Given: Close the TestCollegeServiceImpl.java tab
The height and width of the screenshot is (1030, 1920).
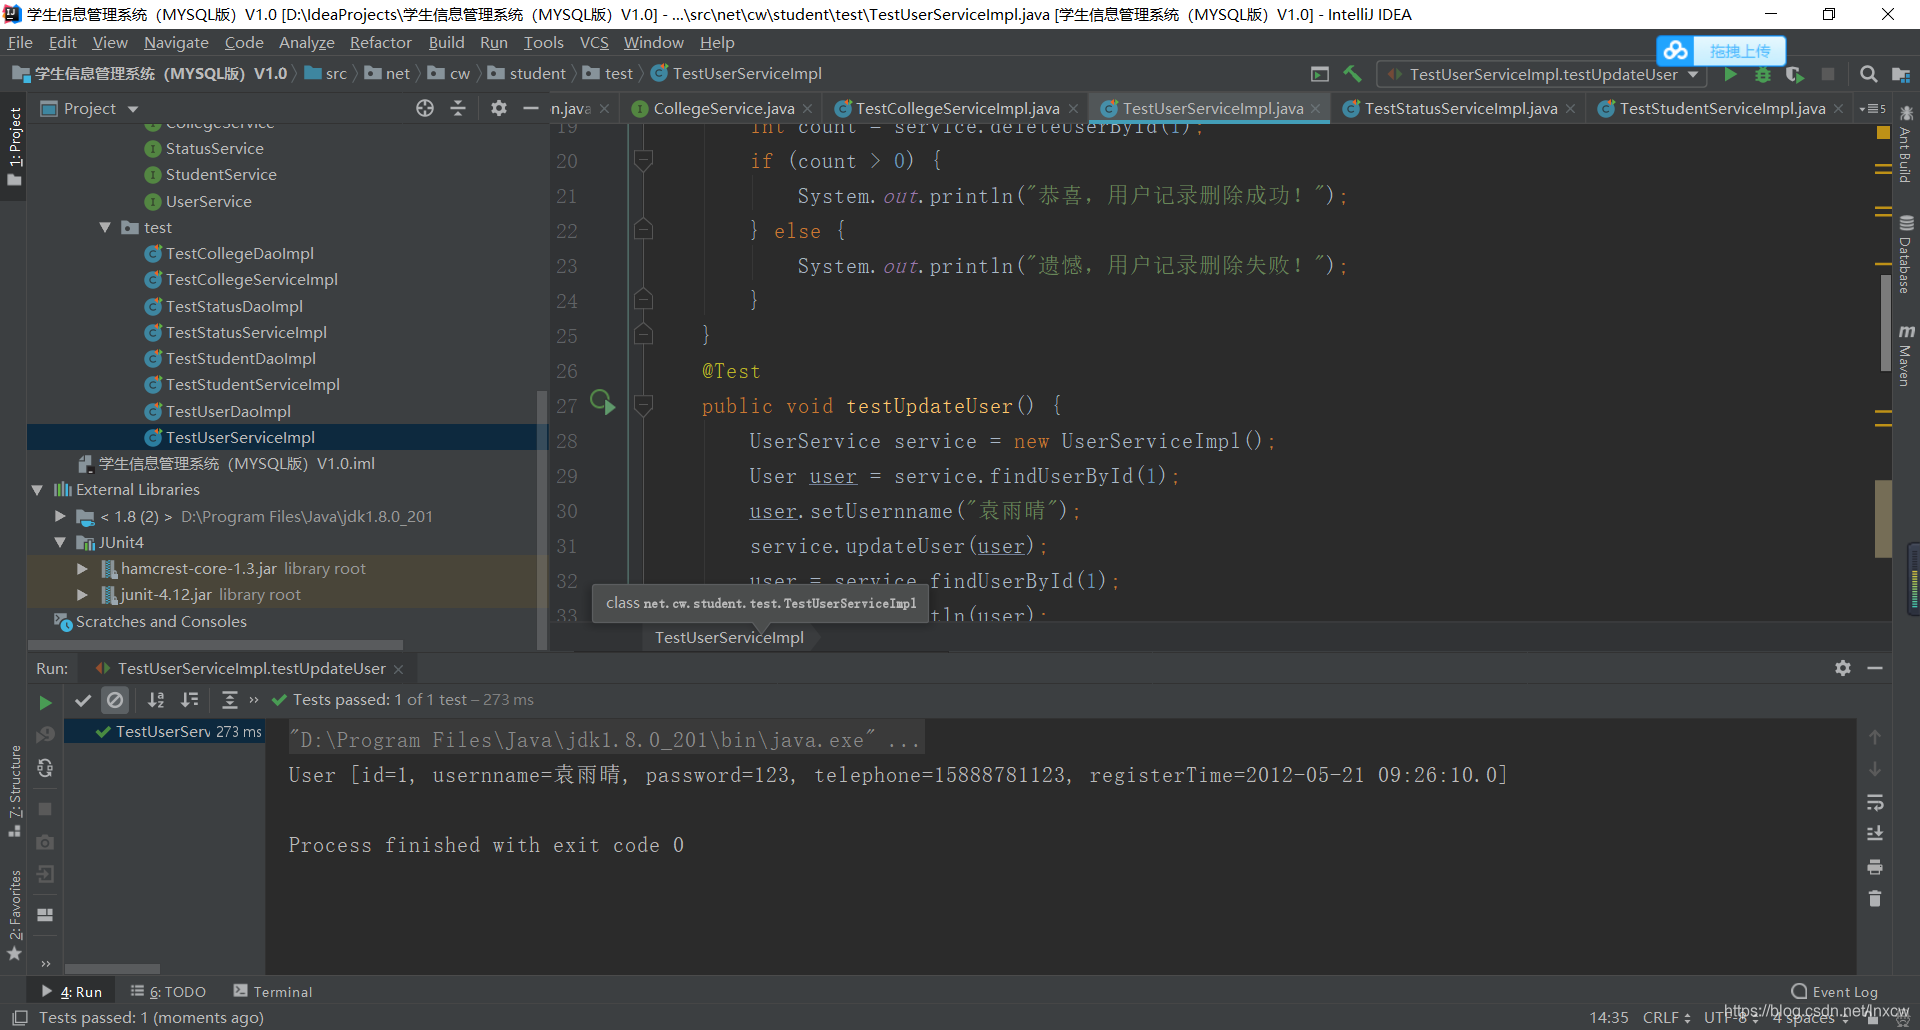Looking at the screenshot, I should [x=1073, y=109].
